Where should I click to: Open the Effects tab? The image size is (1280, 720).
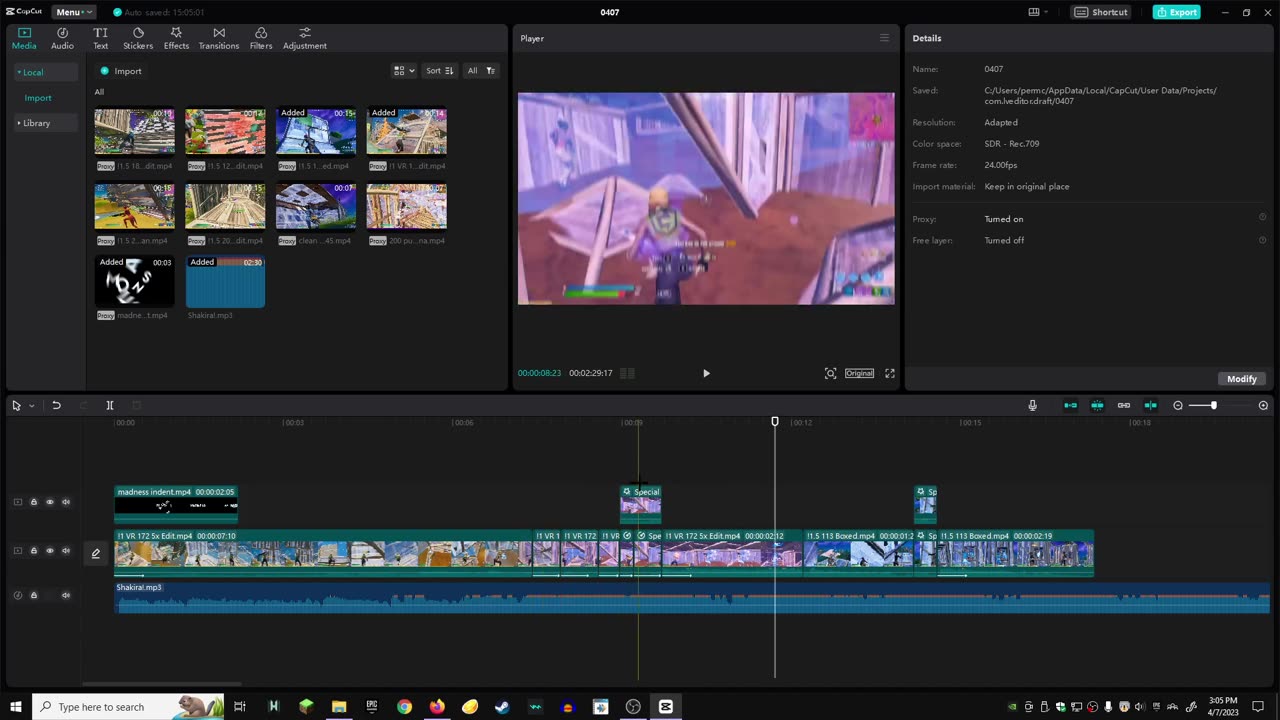176,38
